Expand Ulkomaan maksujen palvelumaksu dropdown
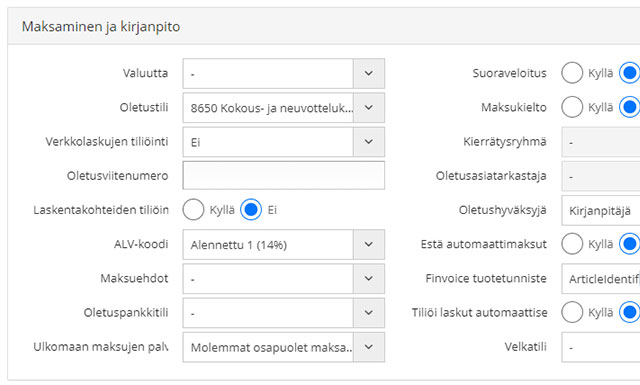640x385 pixels. click(369, 347)
